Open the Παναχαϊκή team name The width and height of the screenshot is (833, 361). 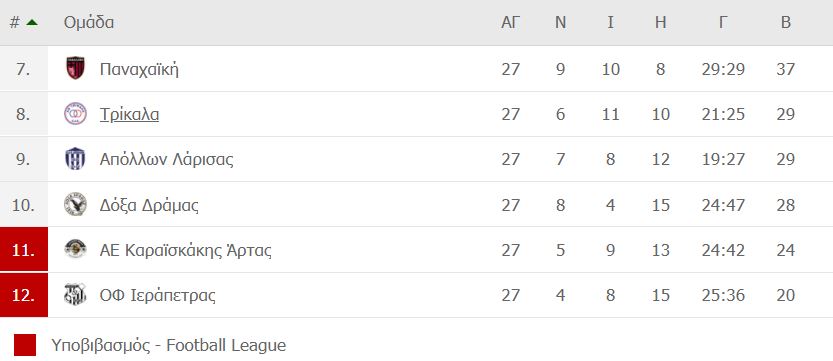[x=139, y=69]
